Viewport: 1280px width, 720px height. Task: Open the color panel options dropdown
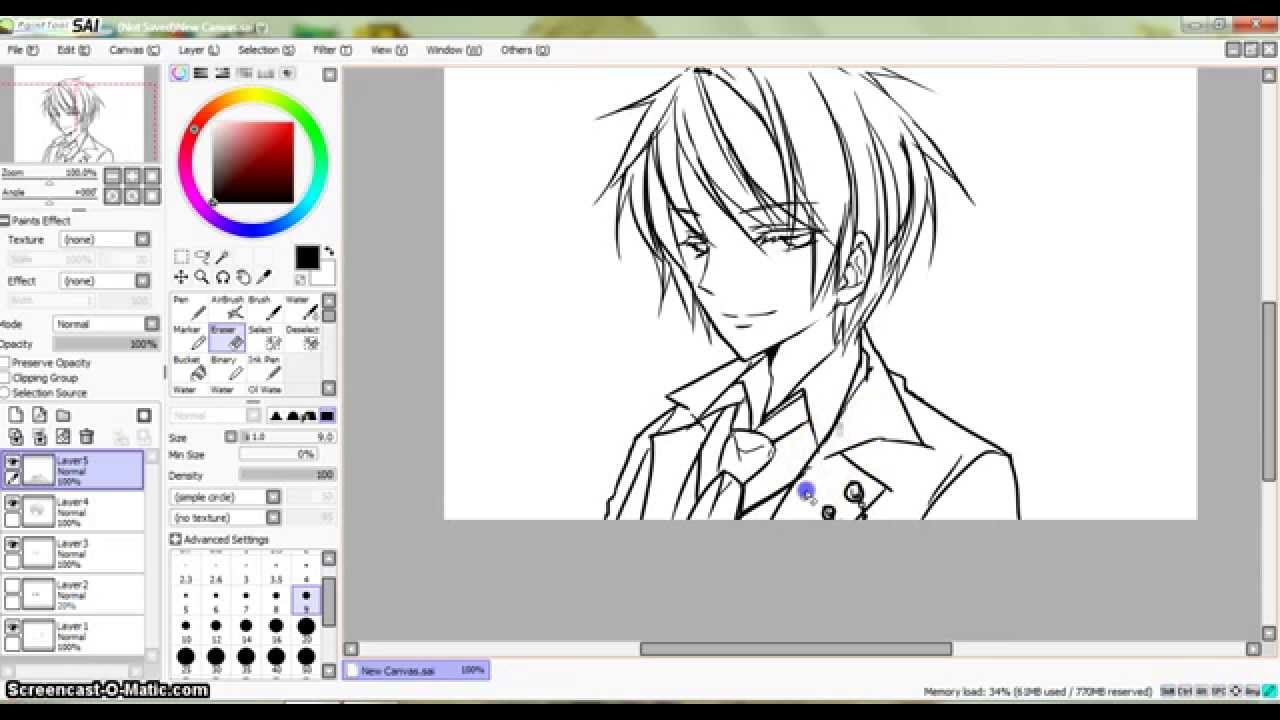pyautogui.click(x=330, y=74)
